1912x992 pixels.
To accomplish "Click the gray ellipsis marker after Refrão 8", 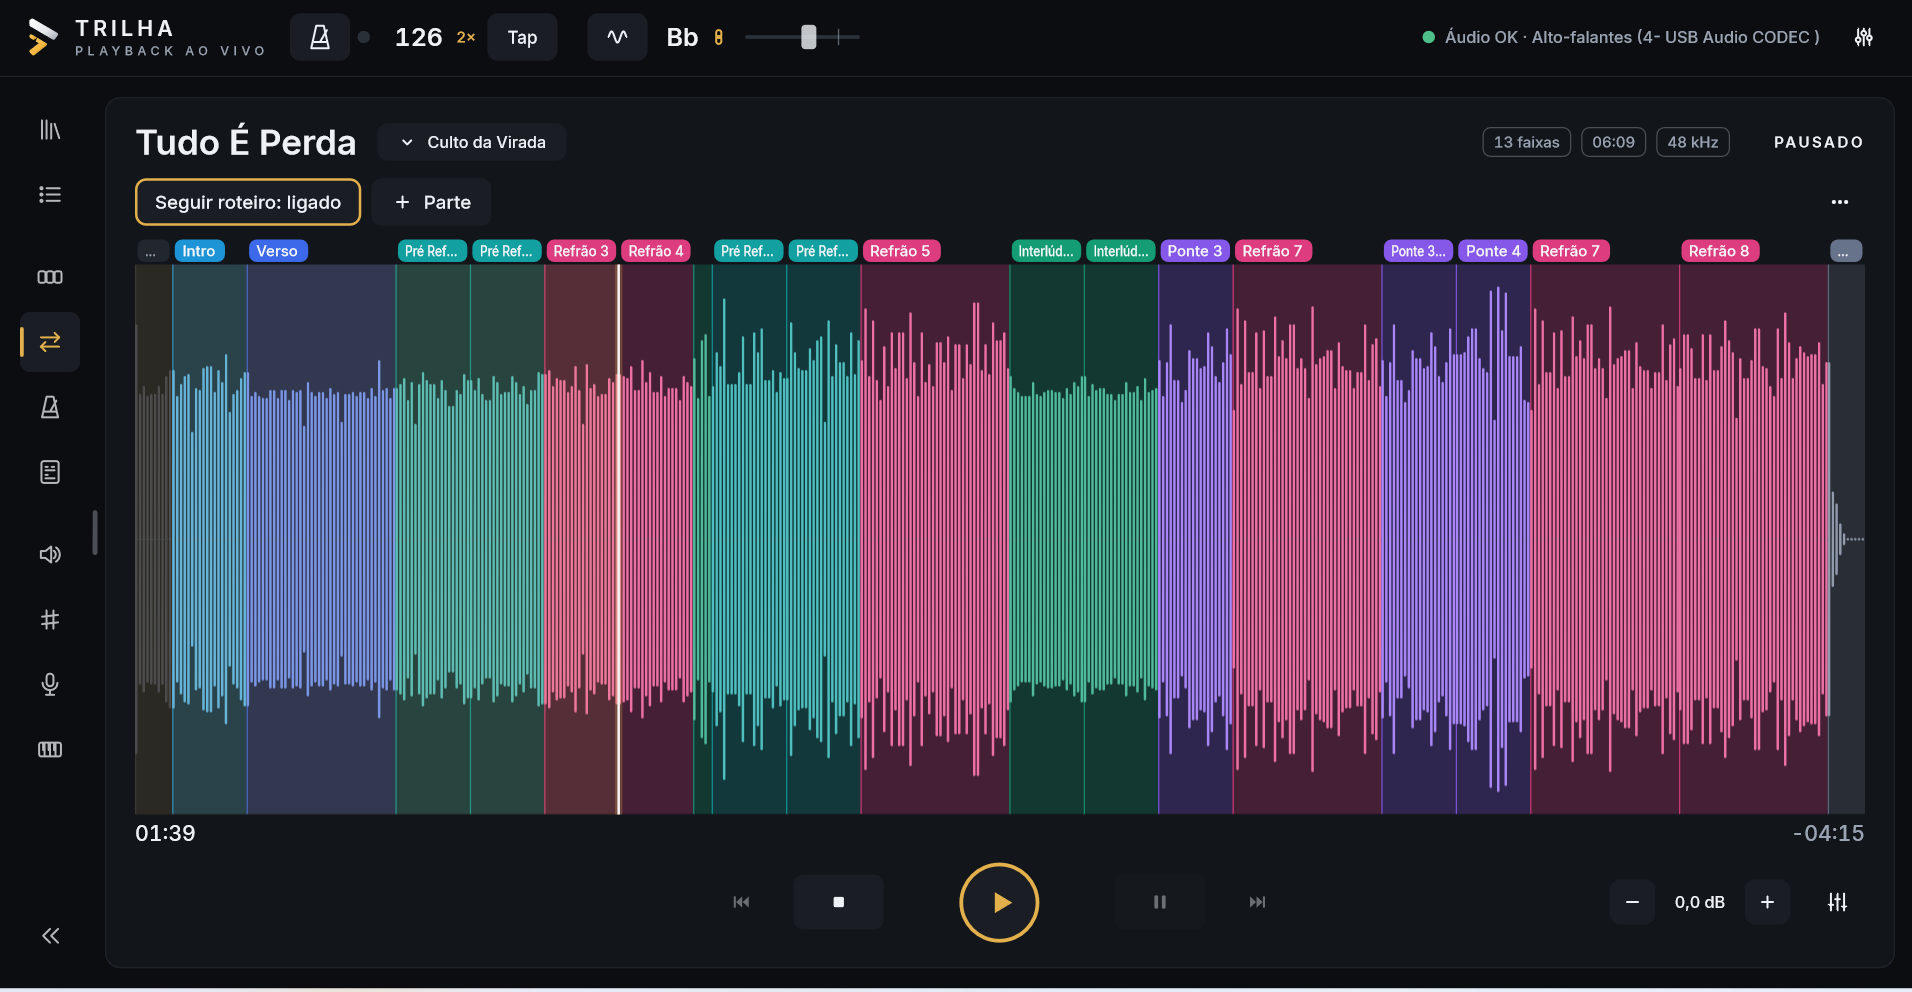I will (x=1845, y=251).
